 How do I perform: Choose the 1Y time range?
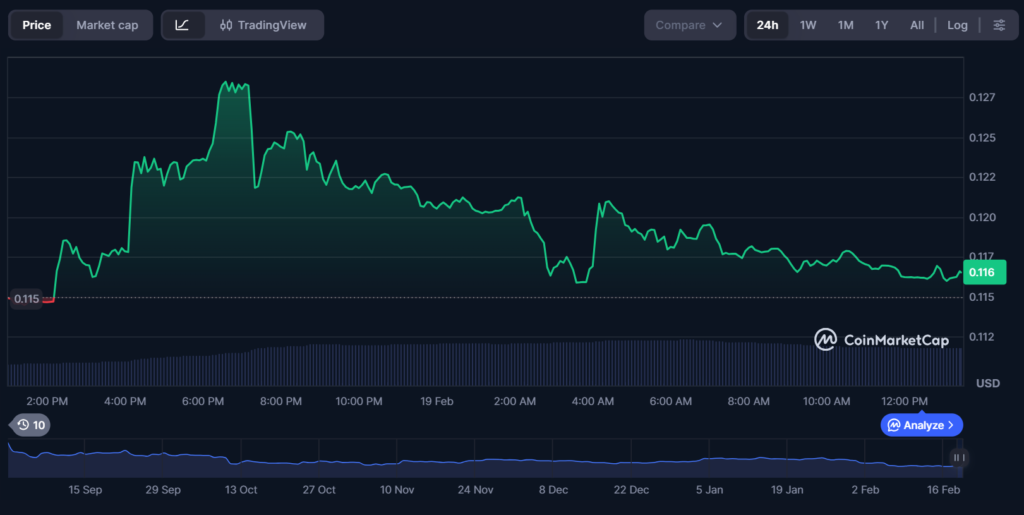click(881, 25)
